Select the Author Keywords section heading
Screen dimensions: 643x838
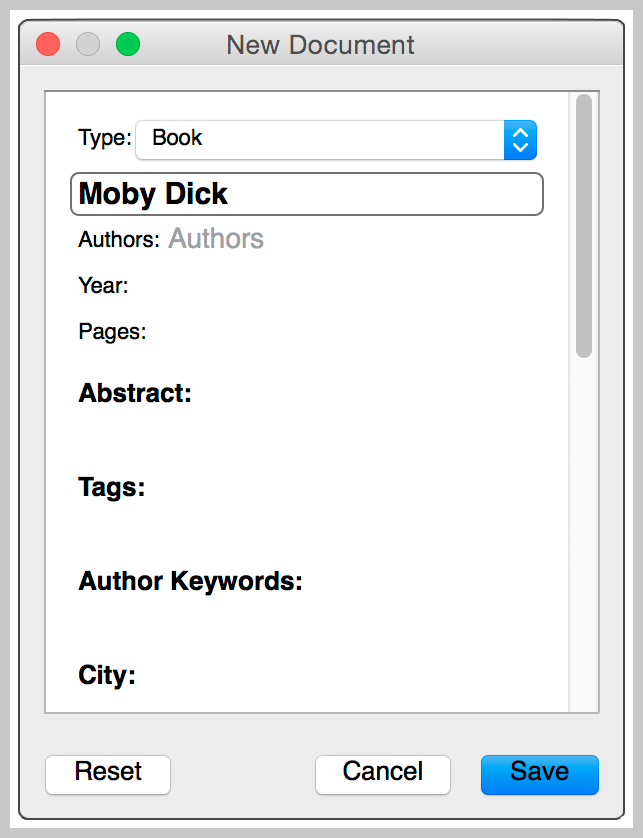point(190,581)
